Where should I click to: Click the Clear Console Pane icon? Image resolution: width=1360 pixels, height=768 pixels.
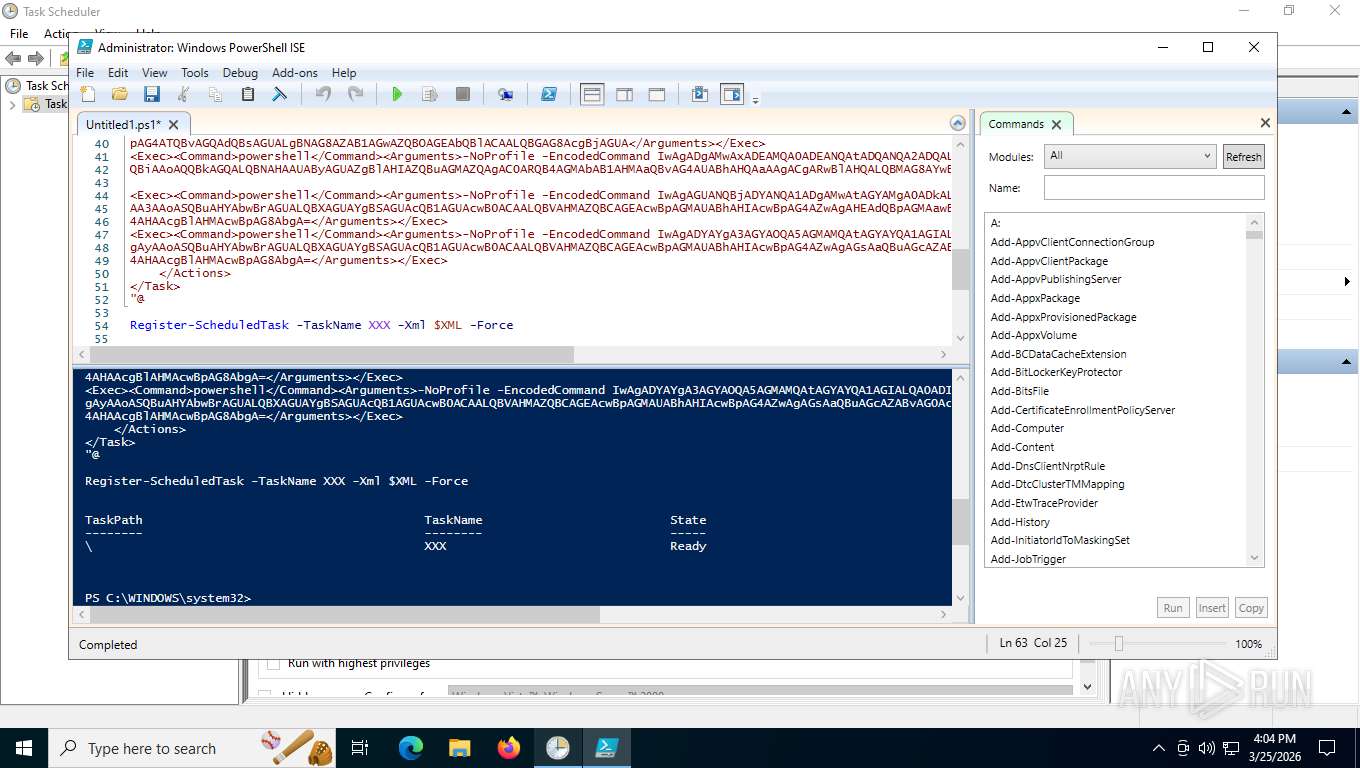point(280,94)
